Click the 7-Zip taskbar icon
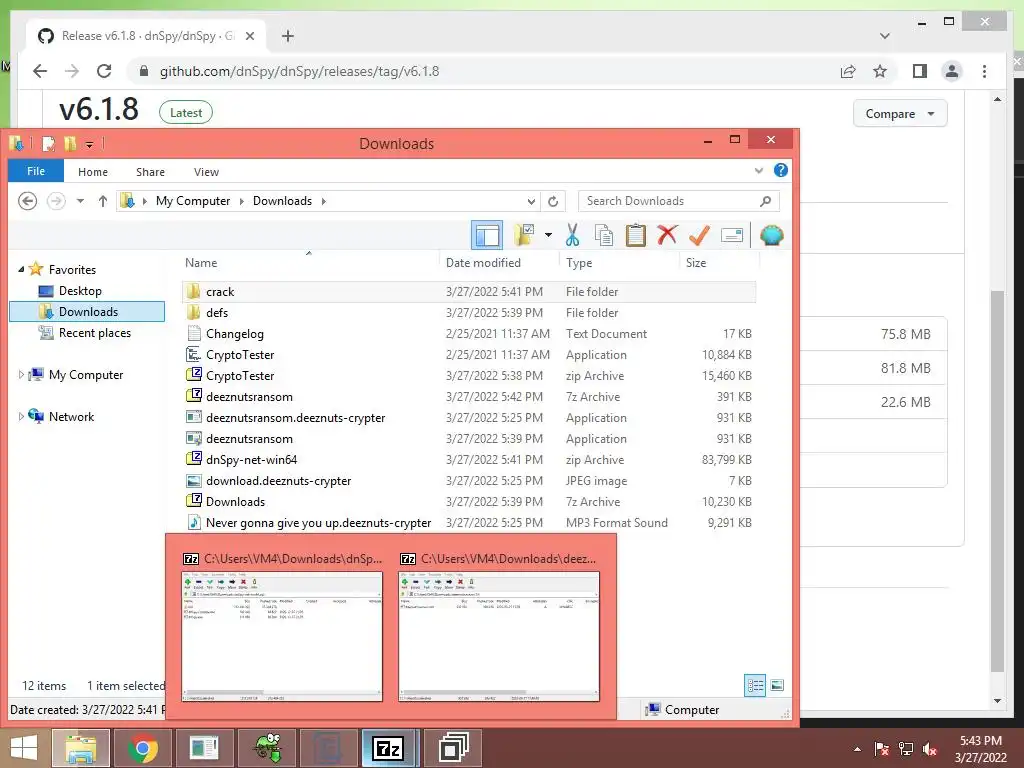The image size is (1024, 768). [x=389, y=748]
